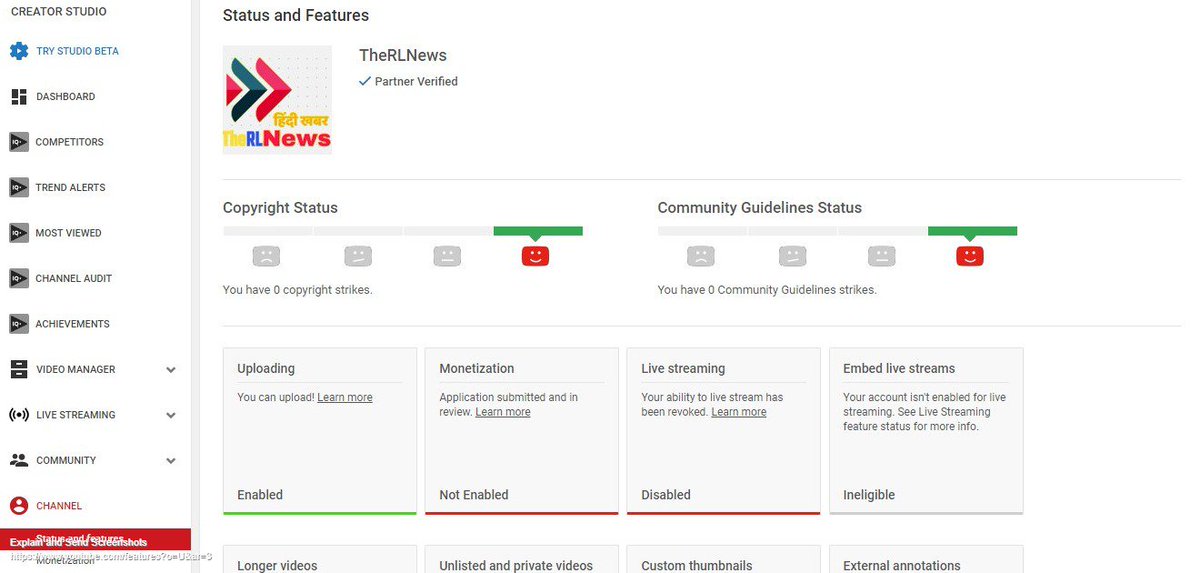This screenshot has width=1200, height=573.
Task: Click the Custom thumbnails card
Action: tap(724, 559)
